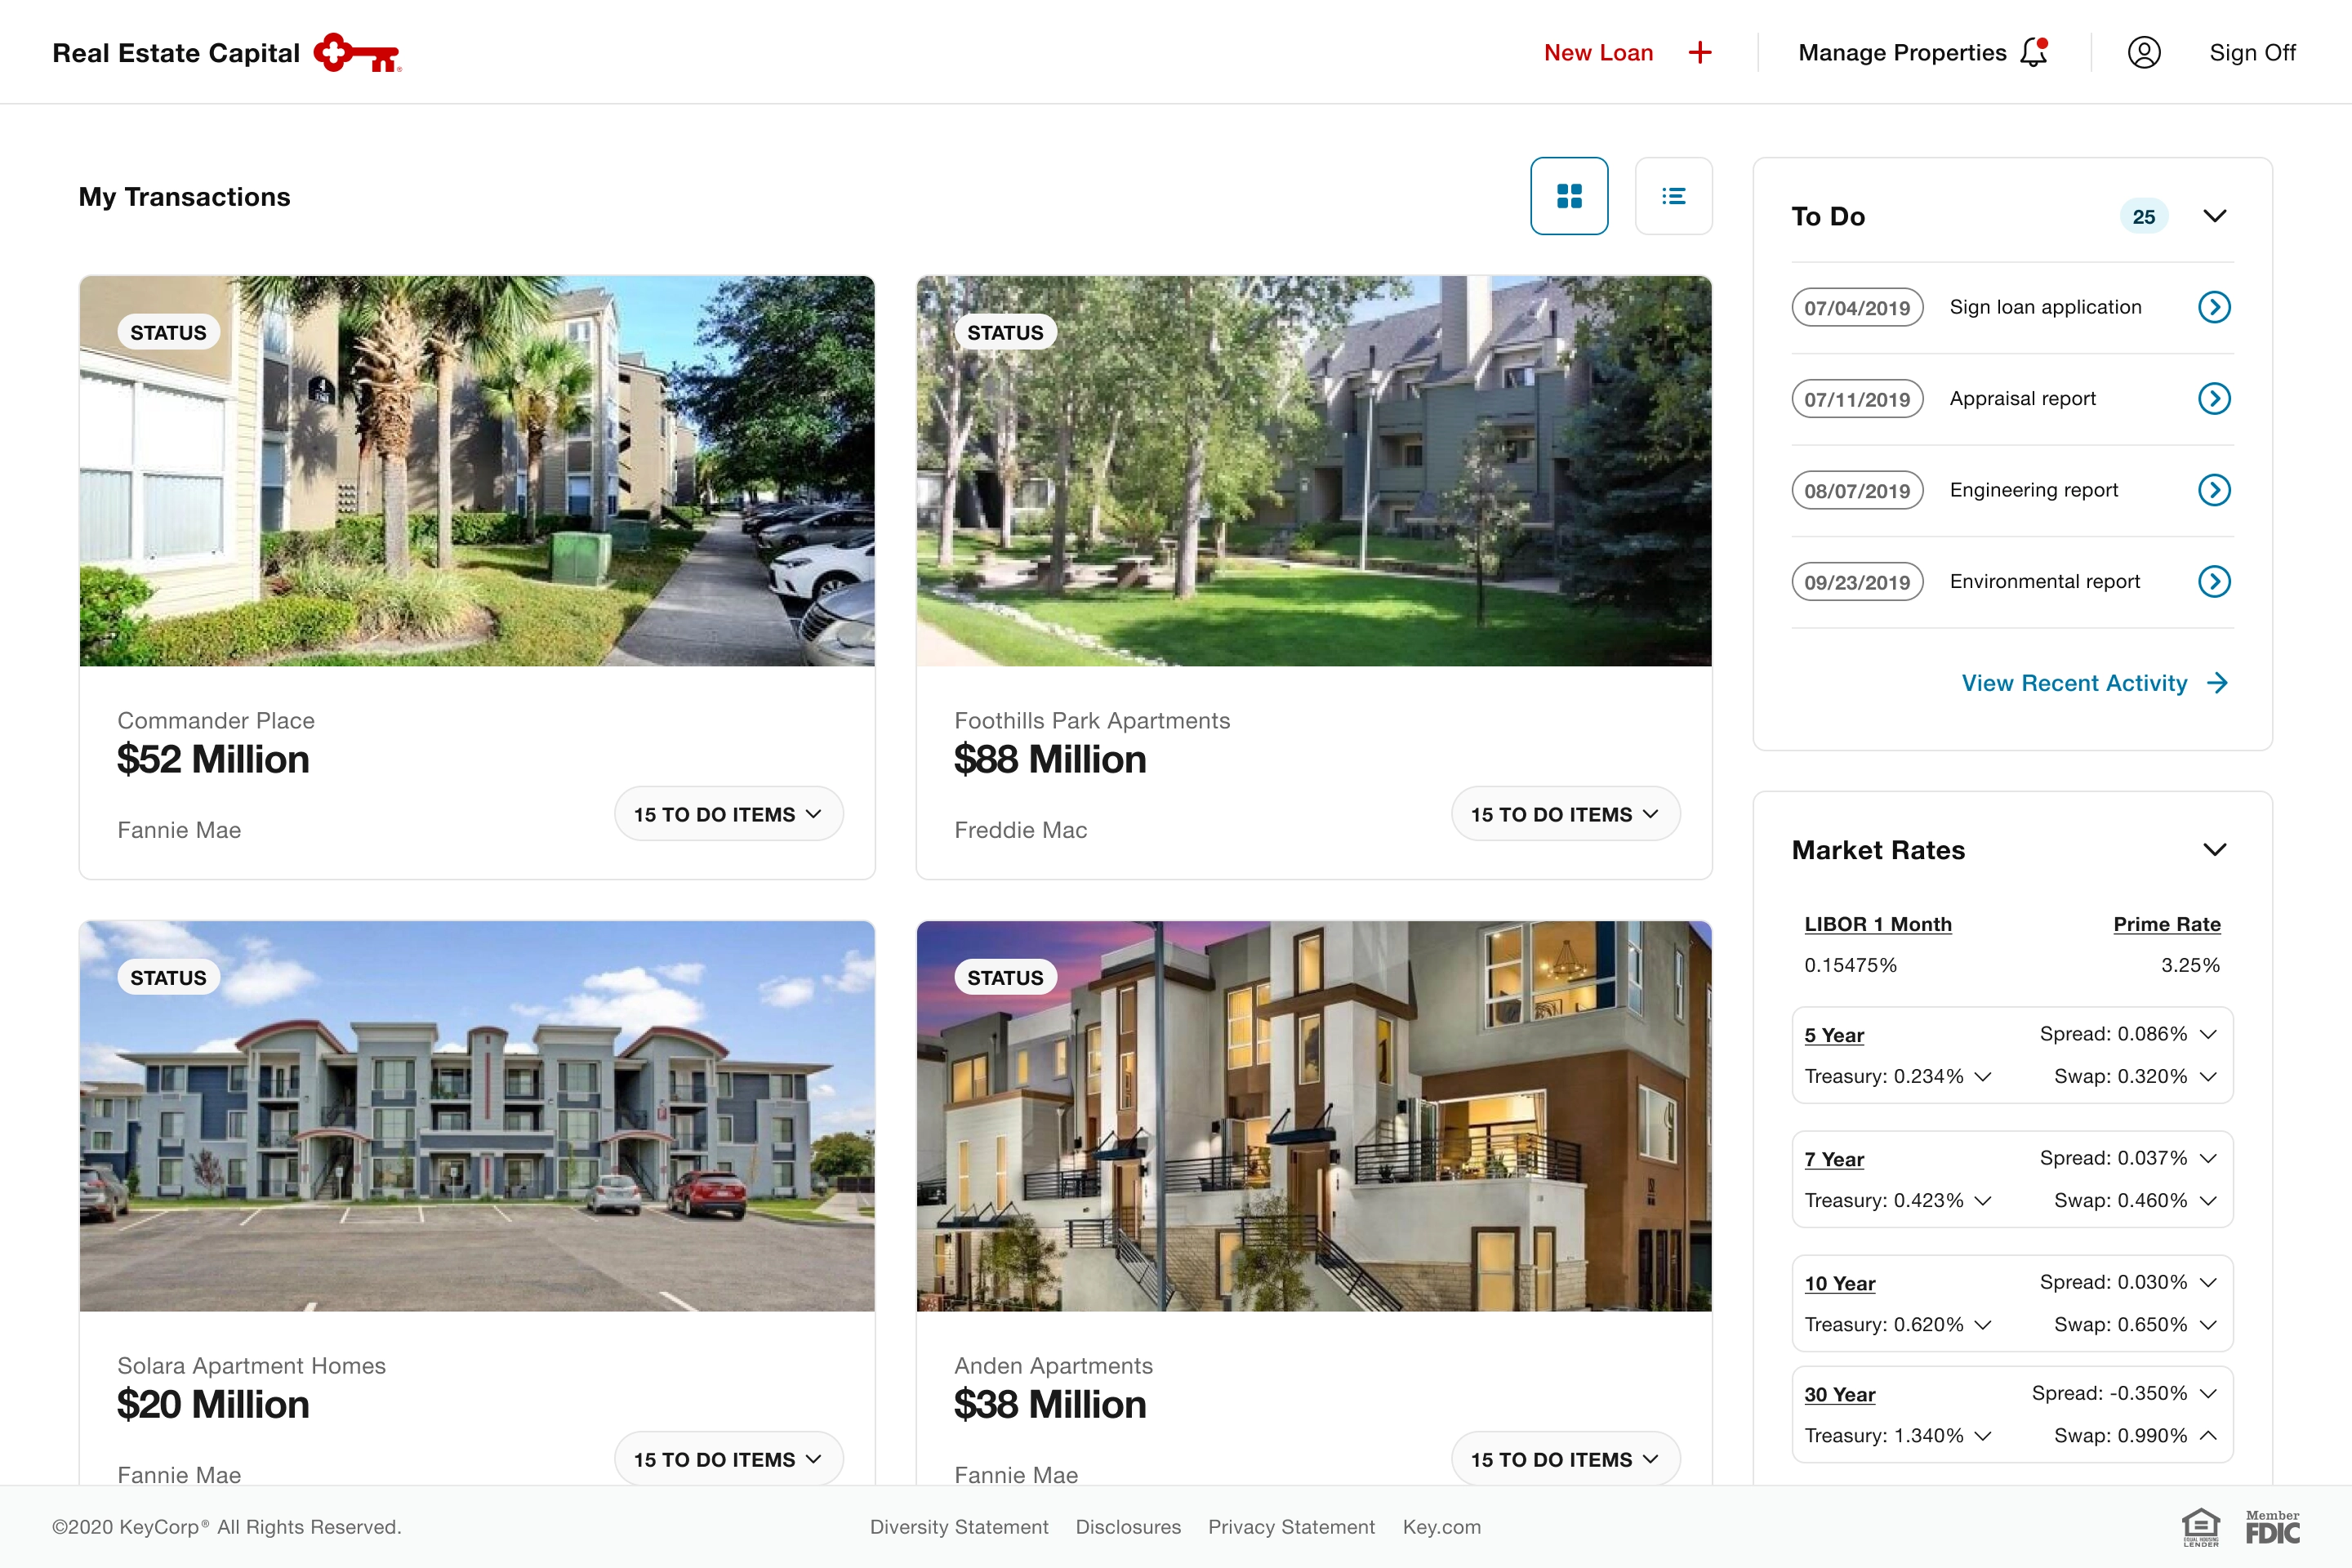Open the Appraisal report arrow icon
2352x1568 pixels.
click(x=2214, y=399)
